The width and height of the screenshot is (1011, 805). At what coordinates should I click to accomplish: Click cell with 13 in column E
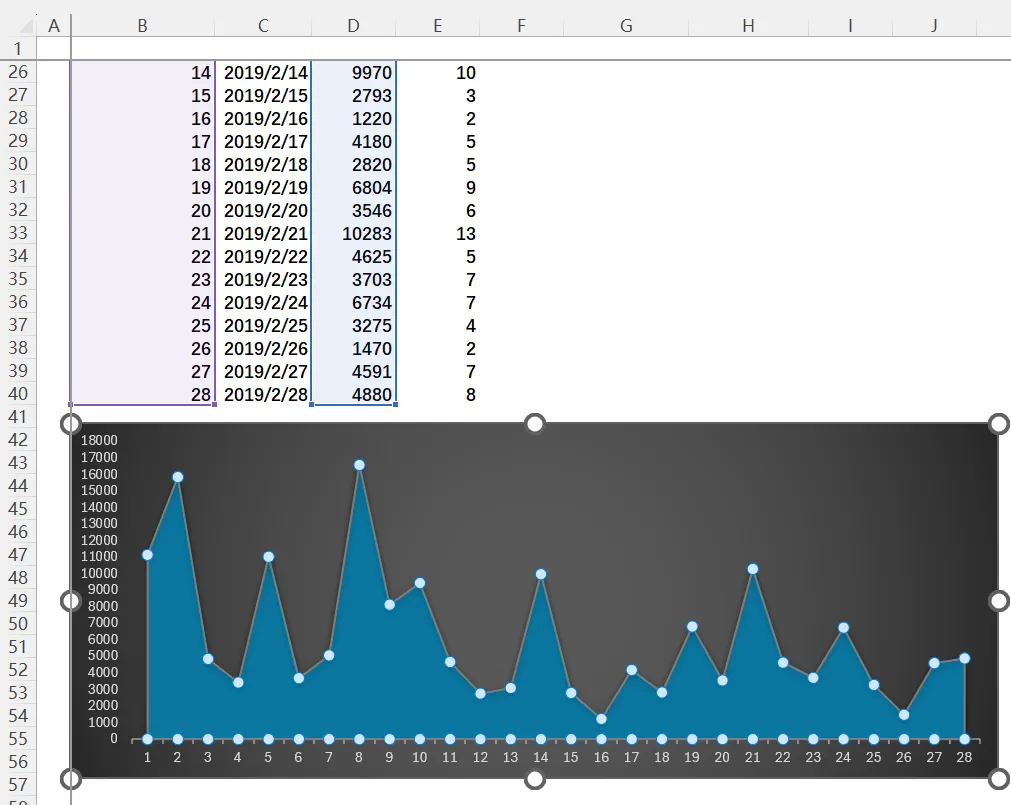tap(438, 233)
